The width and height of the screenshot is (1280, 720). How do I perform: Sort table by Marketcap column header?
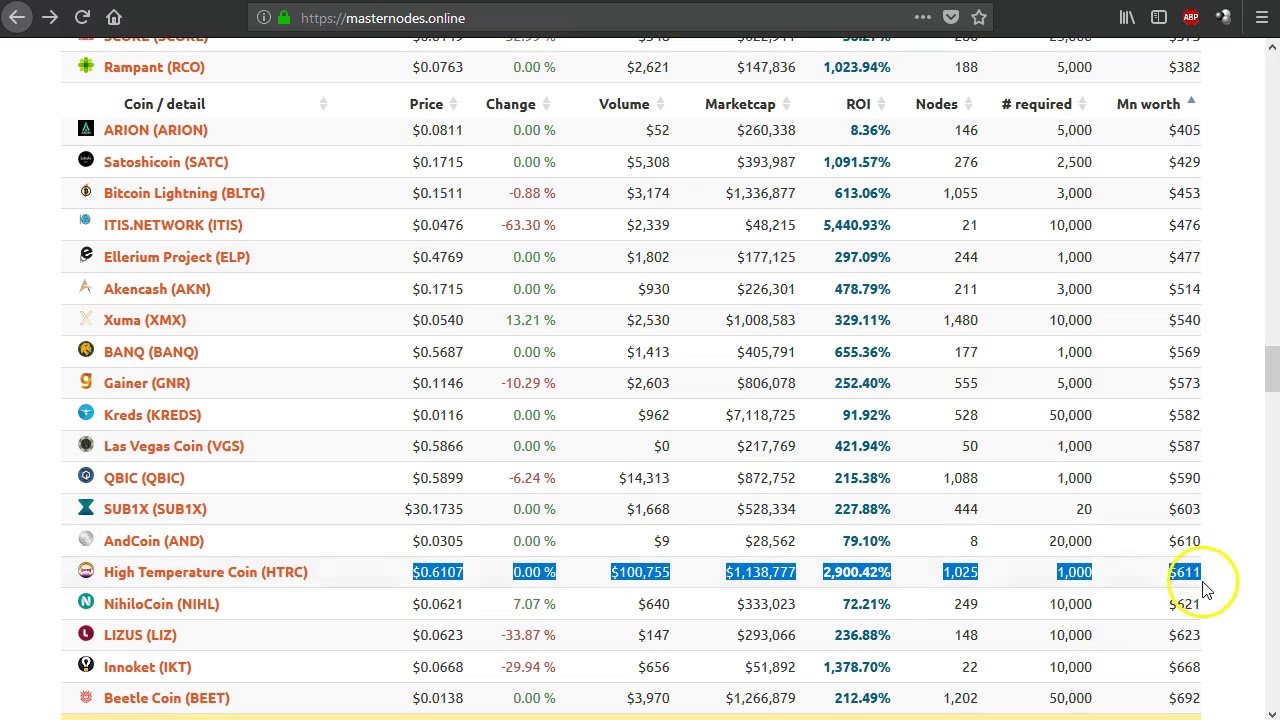tap(740, 104)
